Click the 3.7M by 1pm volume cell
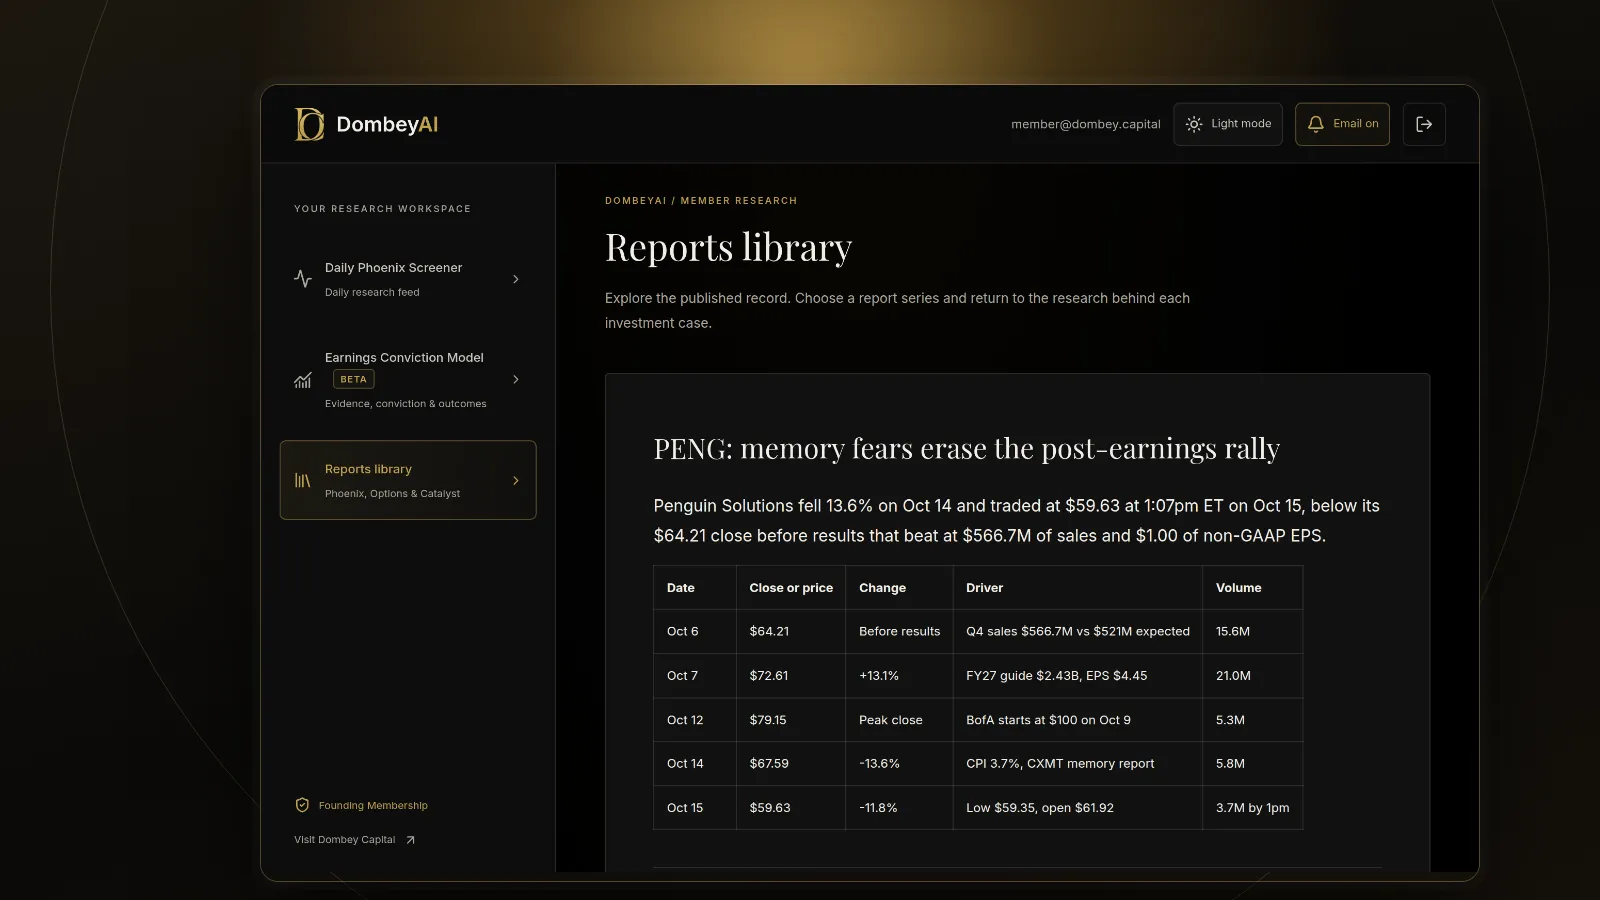 point(1253,808)
